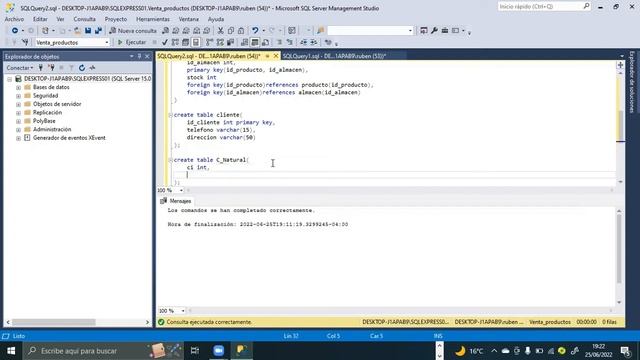Screen dimensions: 640x360
Task: Open the Ventana menu
Action: click(x=189, y=19)
